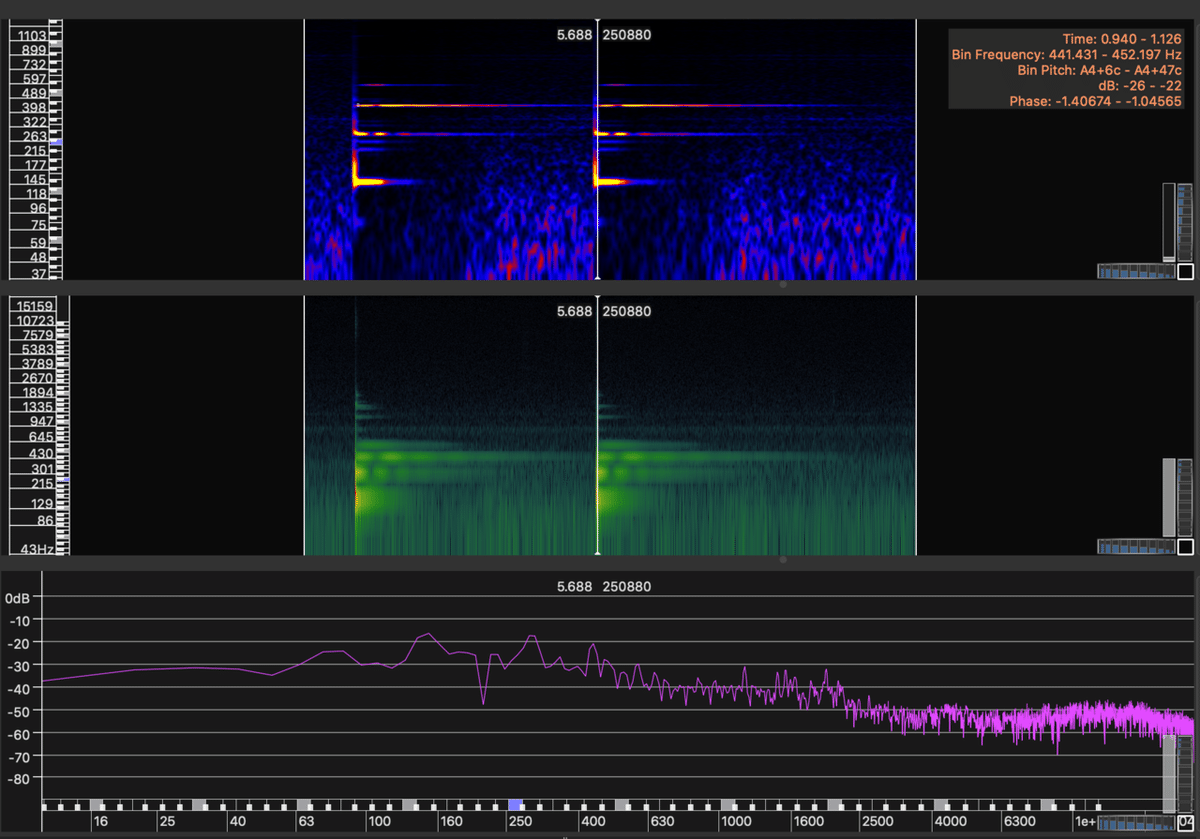The image size is (1200, 839).
Task: Click the horizontal zoom thumbwheel in the spectrum pane
Action: [x=1136, y=822]
